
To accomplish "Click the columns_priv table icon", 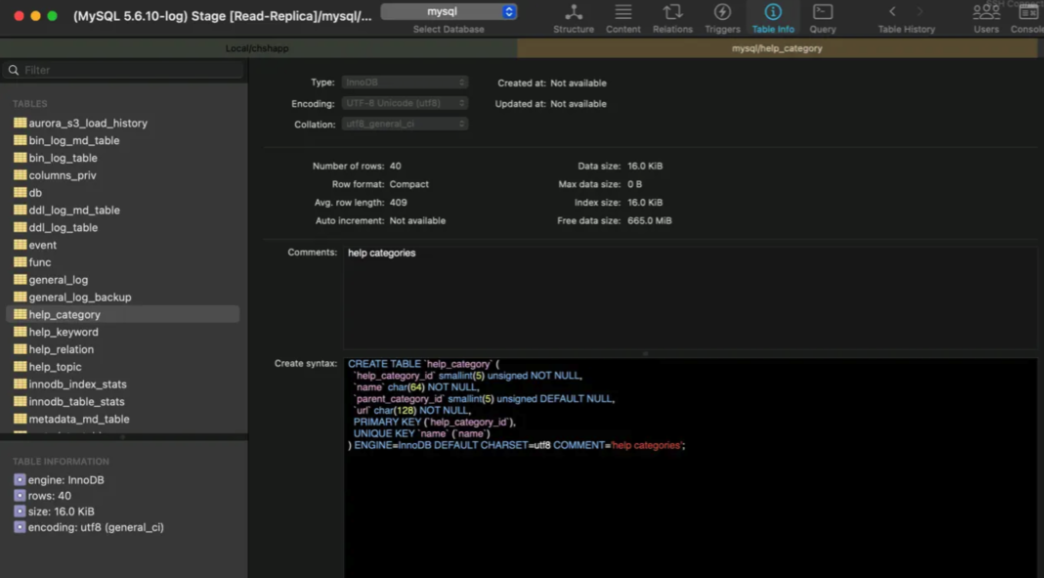I will (x=20, y=175).
